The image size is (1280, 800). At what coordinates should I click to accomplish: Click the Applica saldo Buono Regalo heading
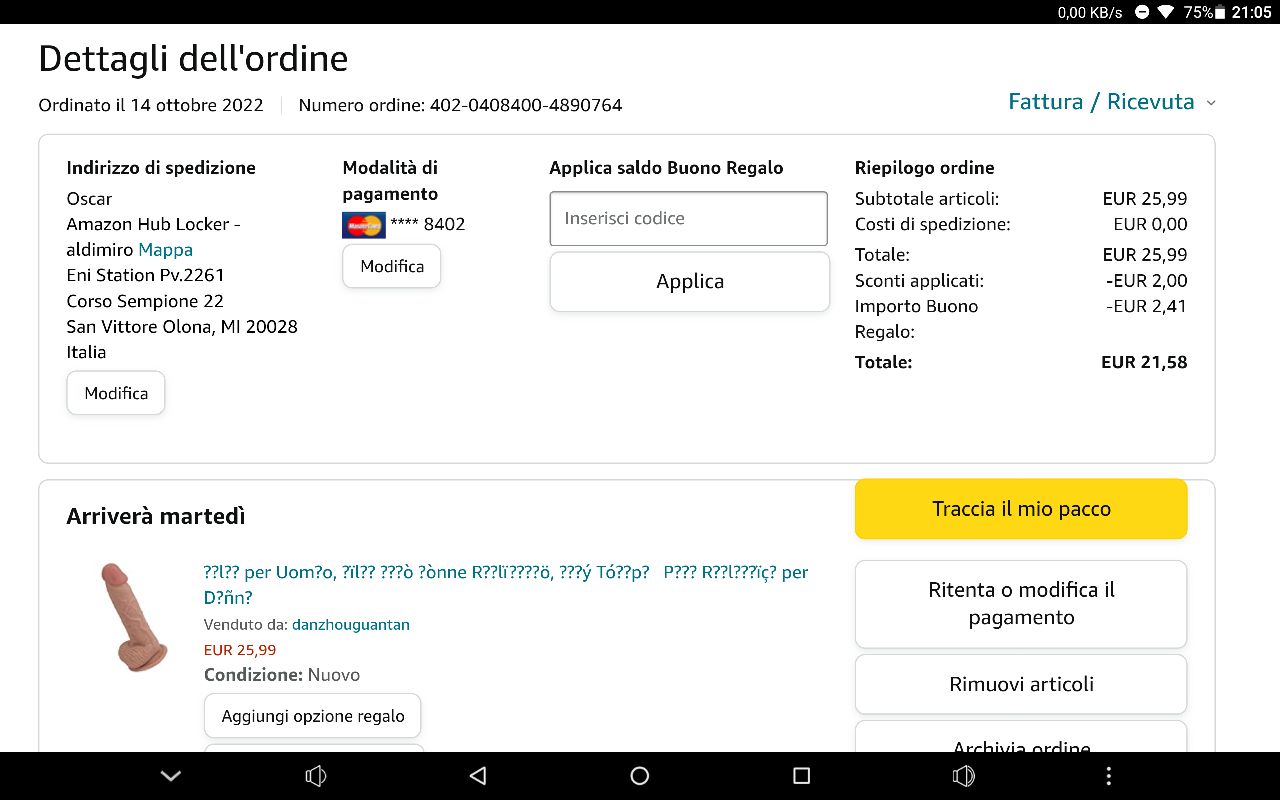point(666,168)
